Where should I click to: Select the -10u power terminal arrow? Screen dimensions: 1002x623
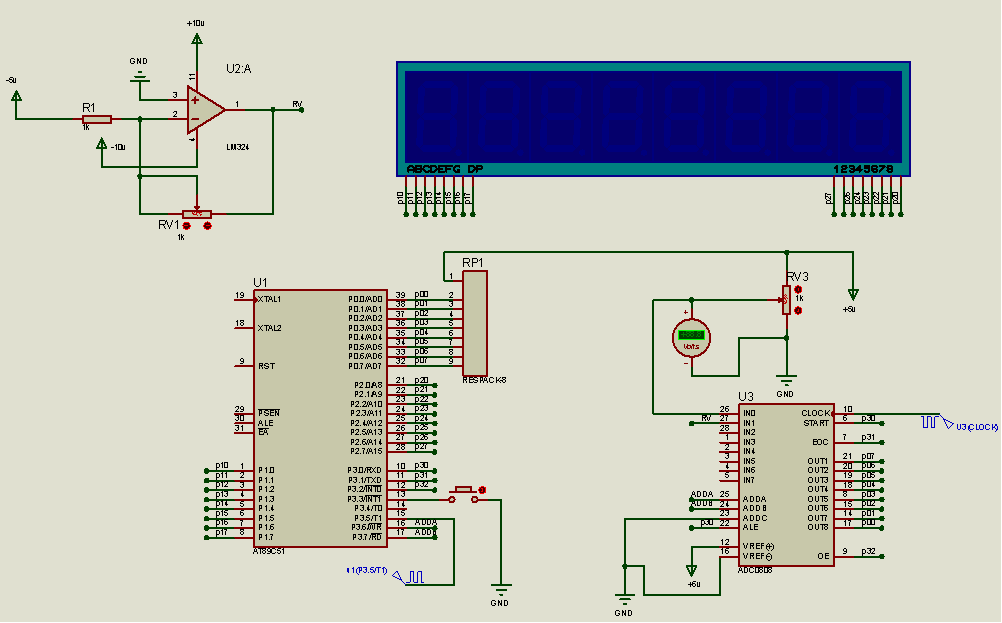pos(102,144)
